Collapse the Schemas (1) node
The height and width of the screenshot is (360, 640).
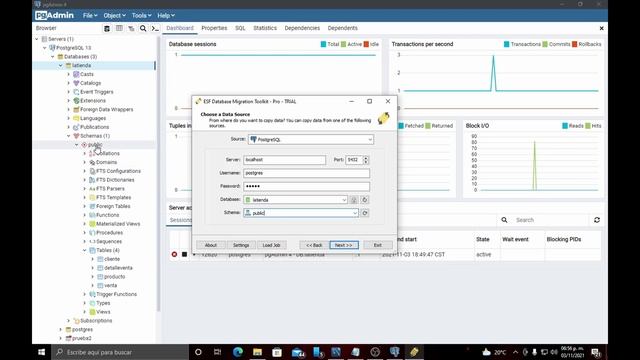point(69,136)
